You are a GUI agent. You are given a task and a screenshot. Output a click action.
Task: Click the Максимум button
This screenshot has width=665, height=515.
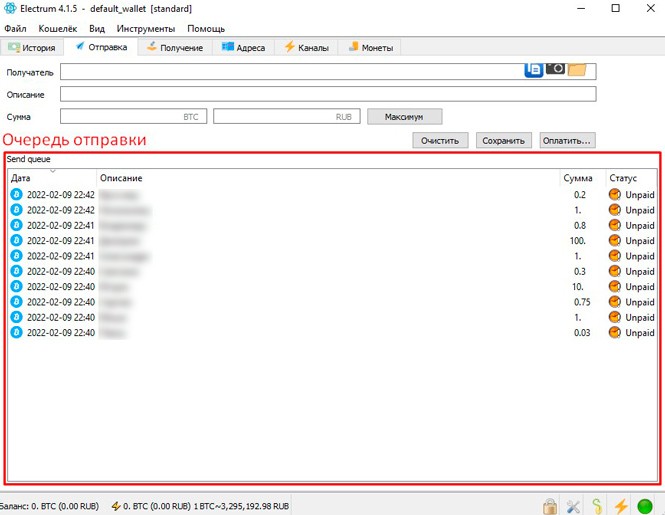pos(404,117)
